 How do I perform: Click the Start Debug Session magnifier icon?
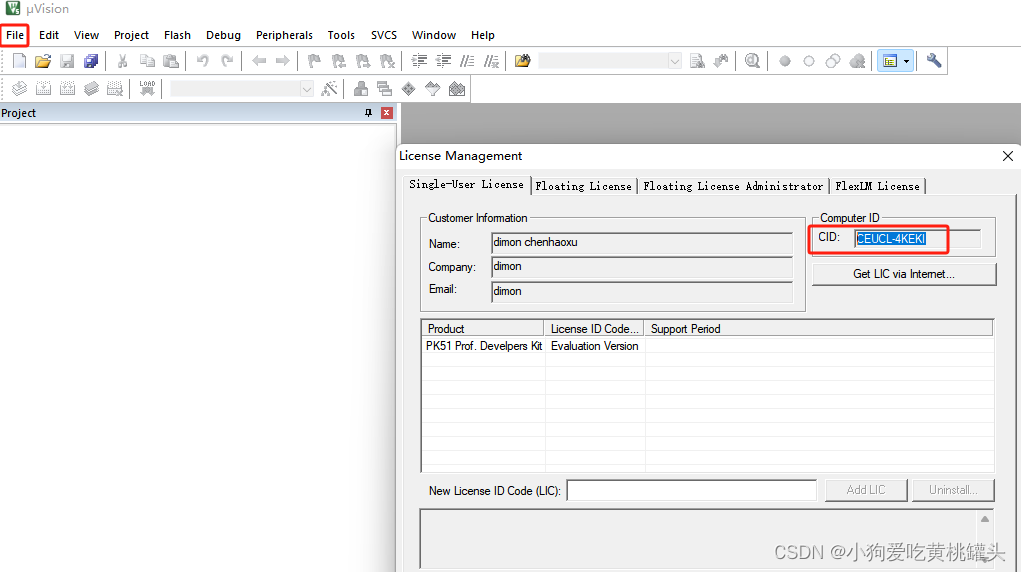pyautogui.click(x=752, y=61)
